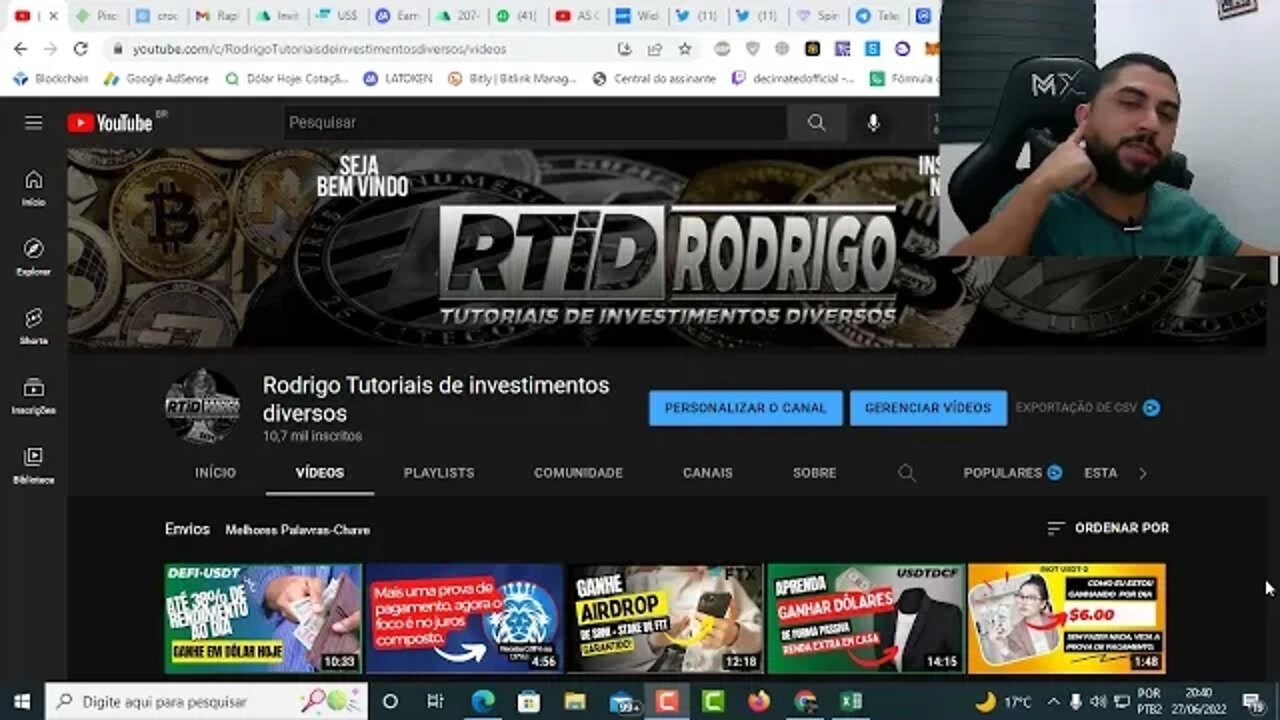Viewport: 1280px width, 720px height.
Task: Click the share page icon in address bar
Action: [655, 48]
